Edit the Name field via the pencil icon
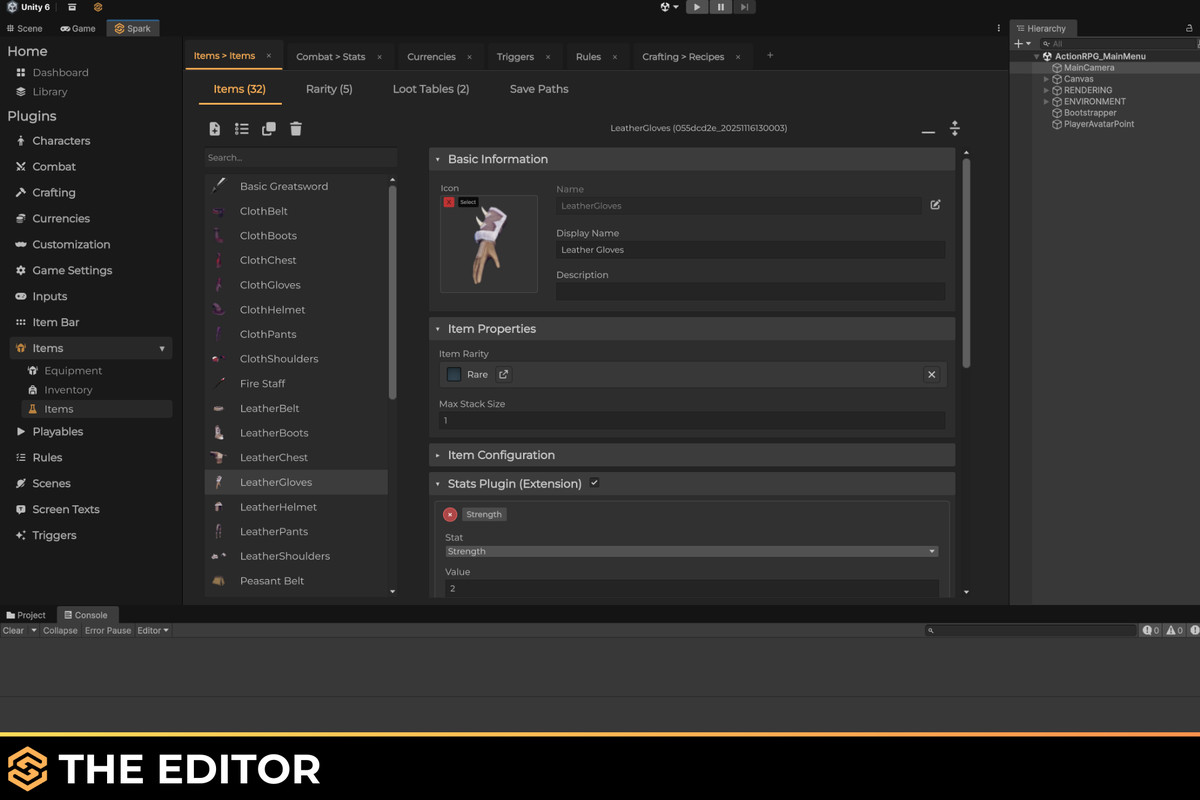 click(x=935, y=204)
